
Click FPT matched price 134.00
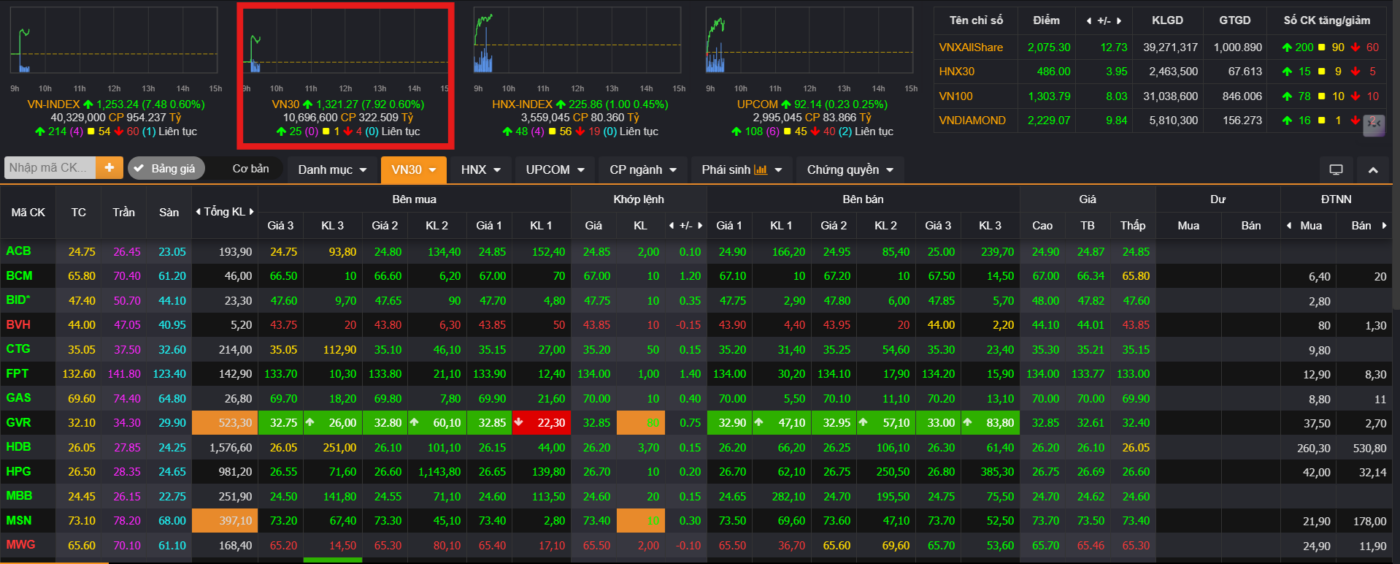point(596,373)
